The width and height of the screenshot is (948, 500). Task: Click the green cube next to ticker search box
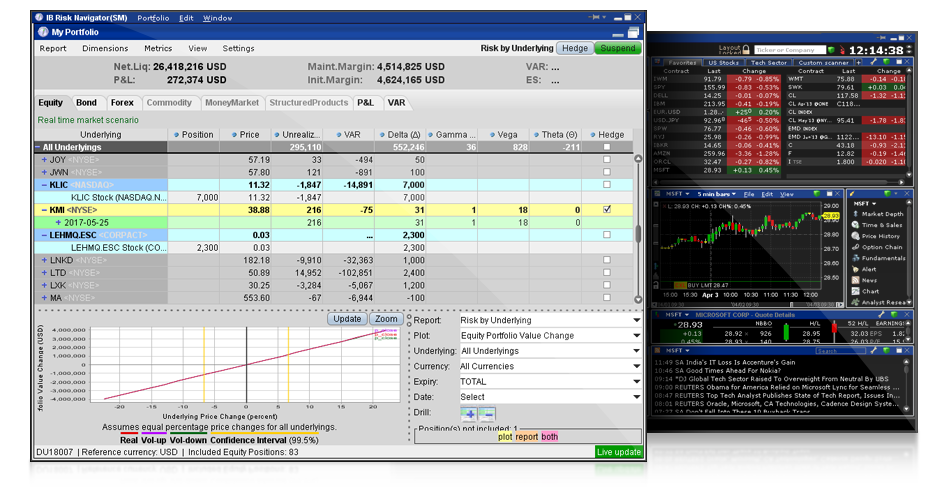[x=831, y=50]
